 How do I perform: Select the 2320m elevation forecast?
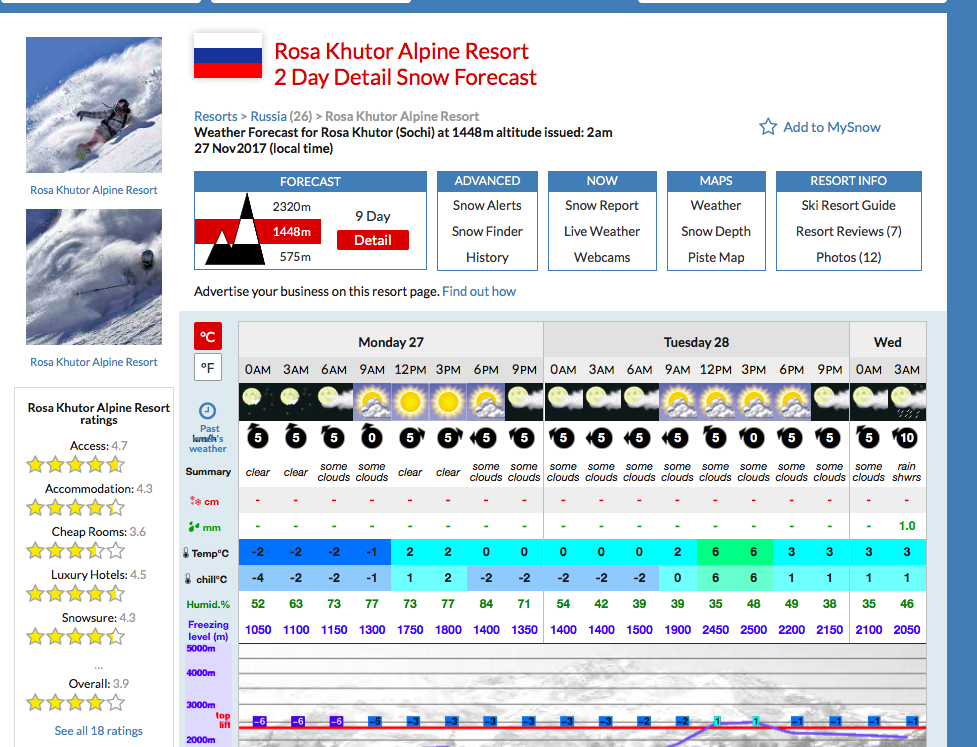pos(292,206)
